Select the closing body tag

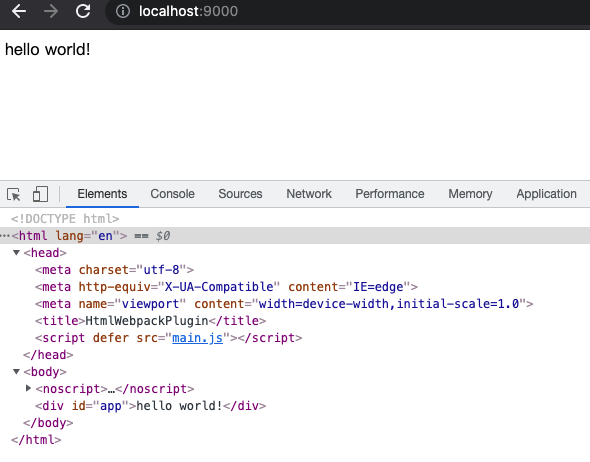48,423
